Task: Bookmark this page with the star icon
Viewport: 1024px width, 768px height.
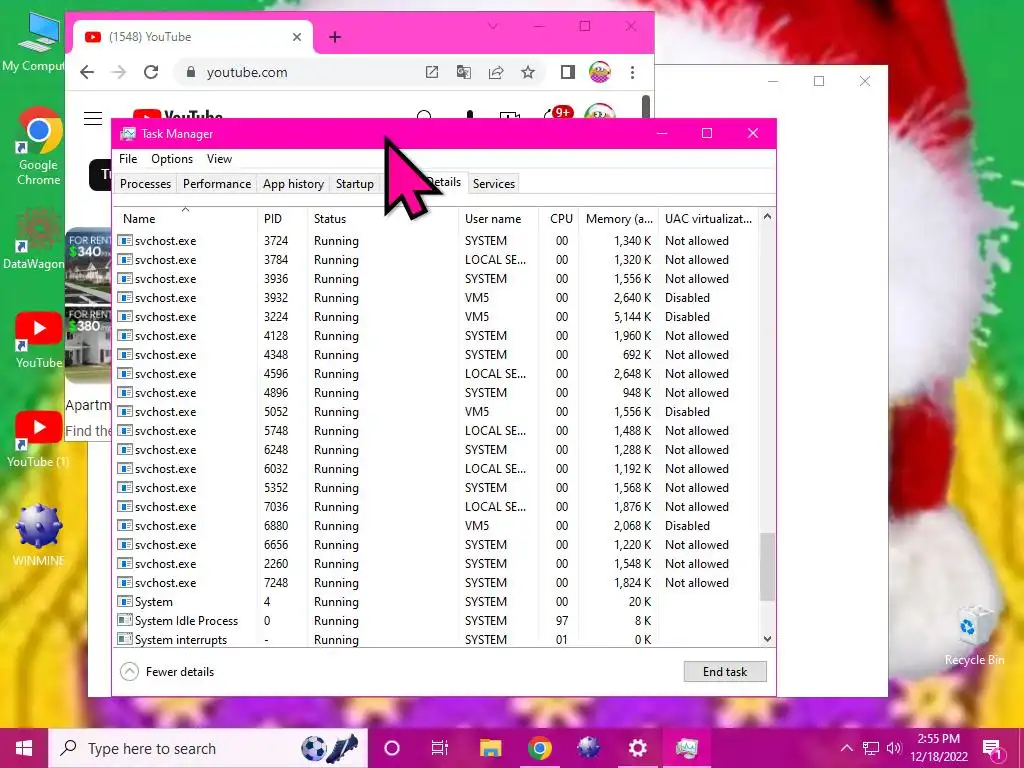Action: [528, 72]
